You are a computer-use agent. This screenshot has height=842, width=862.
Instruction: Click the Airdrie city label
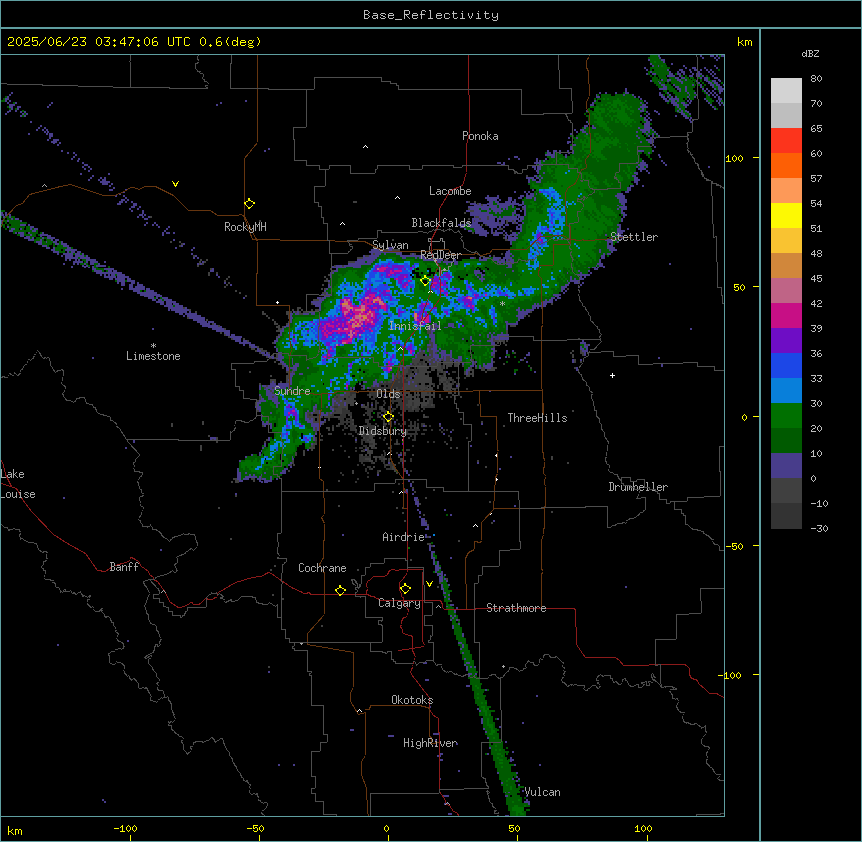tap(403, 537)
